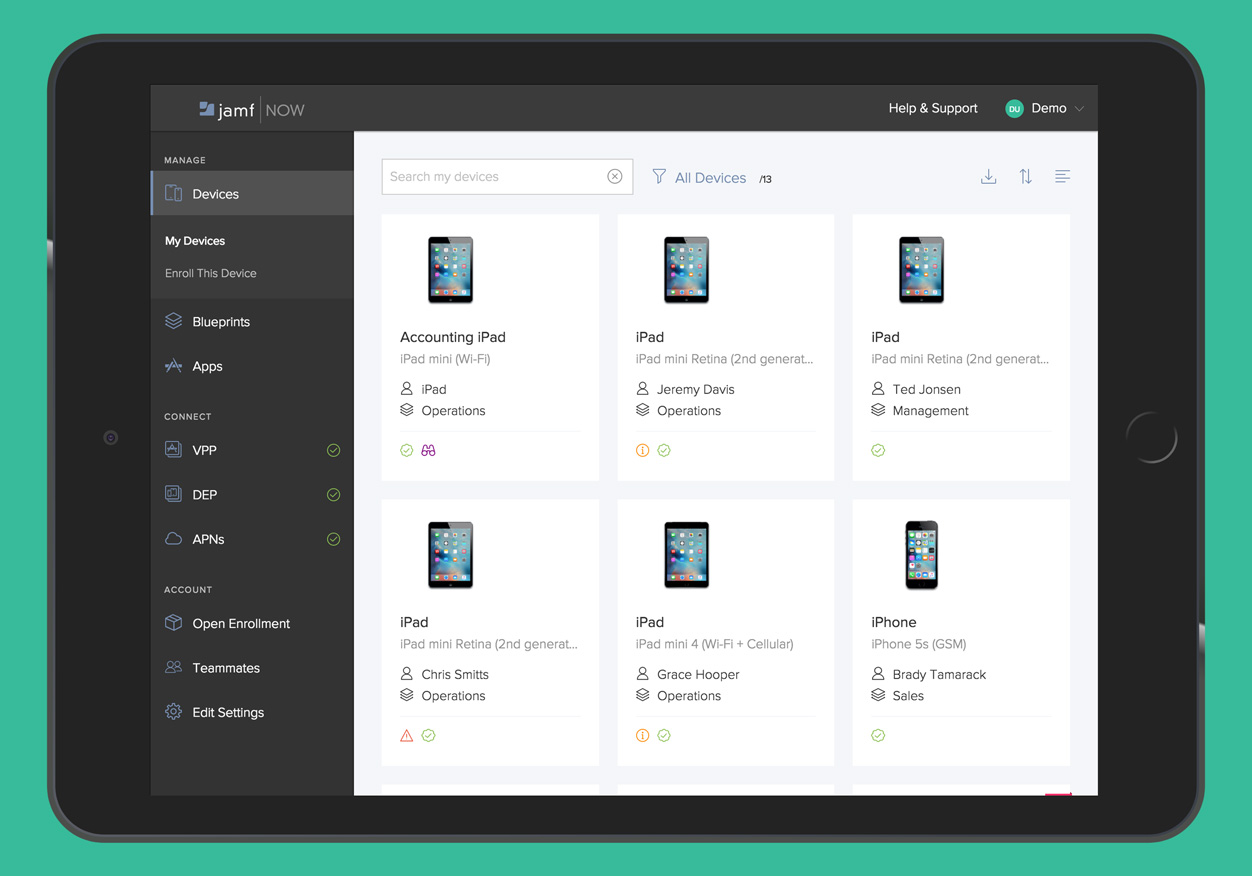This screenshot has width=1252, height=876.
Task: Click the Jeremy Davis user name
Action: point(696,389)
